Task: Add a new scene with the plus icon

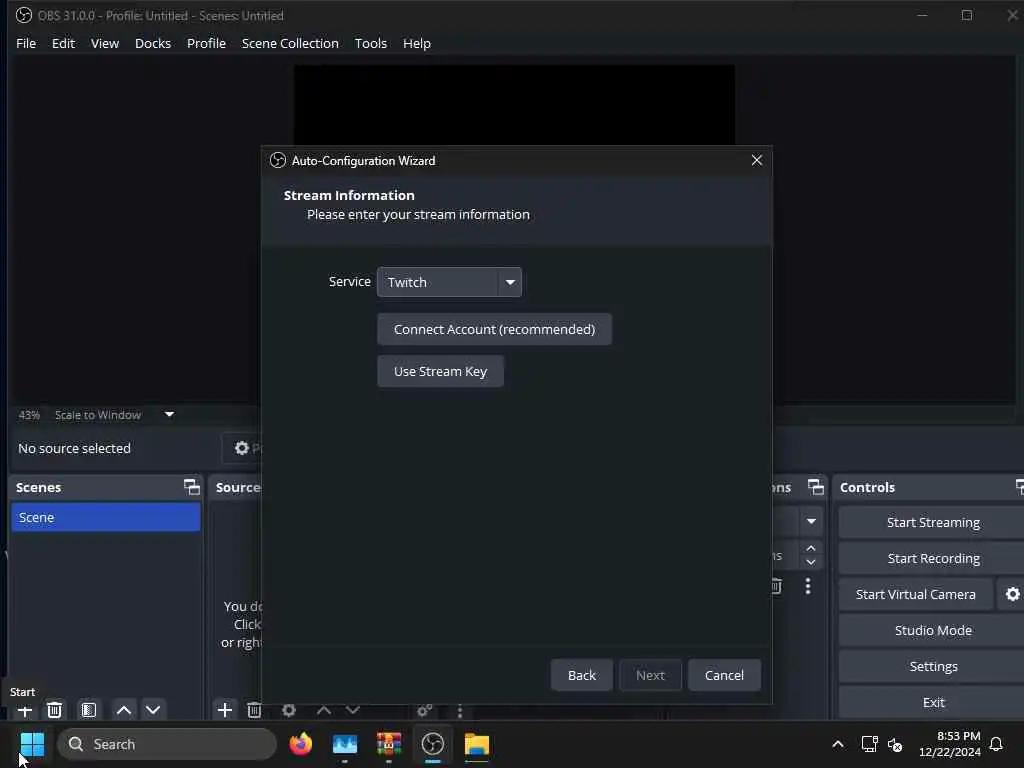Action: (25, 710)
